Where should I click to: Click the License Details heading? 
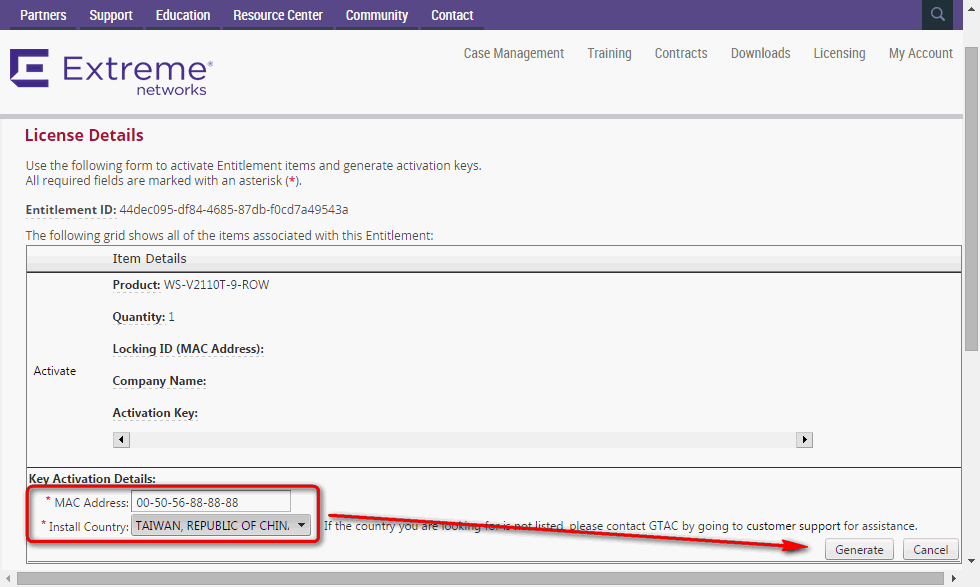tap(84, 135)
